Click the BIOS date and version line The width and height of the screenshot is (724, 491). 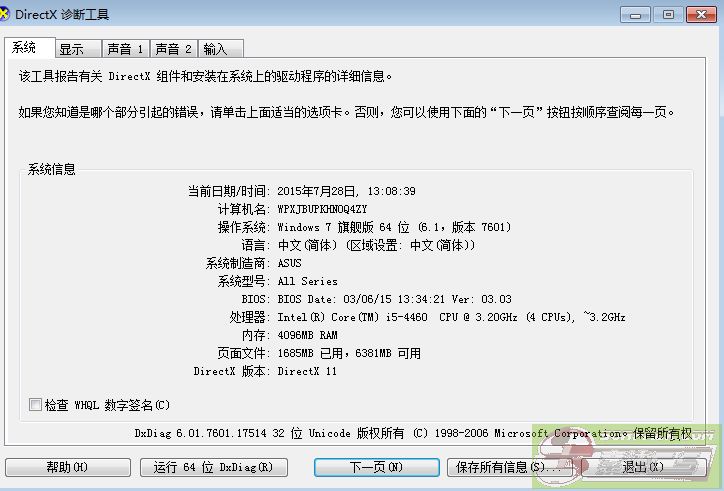coord(394,299)
